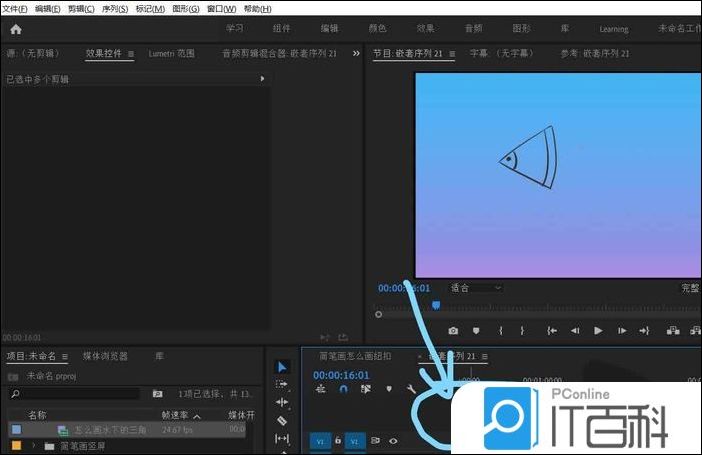
Task: Expand the 简笔画竖屏 bin folder
Action: click(x=33, y=446)
